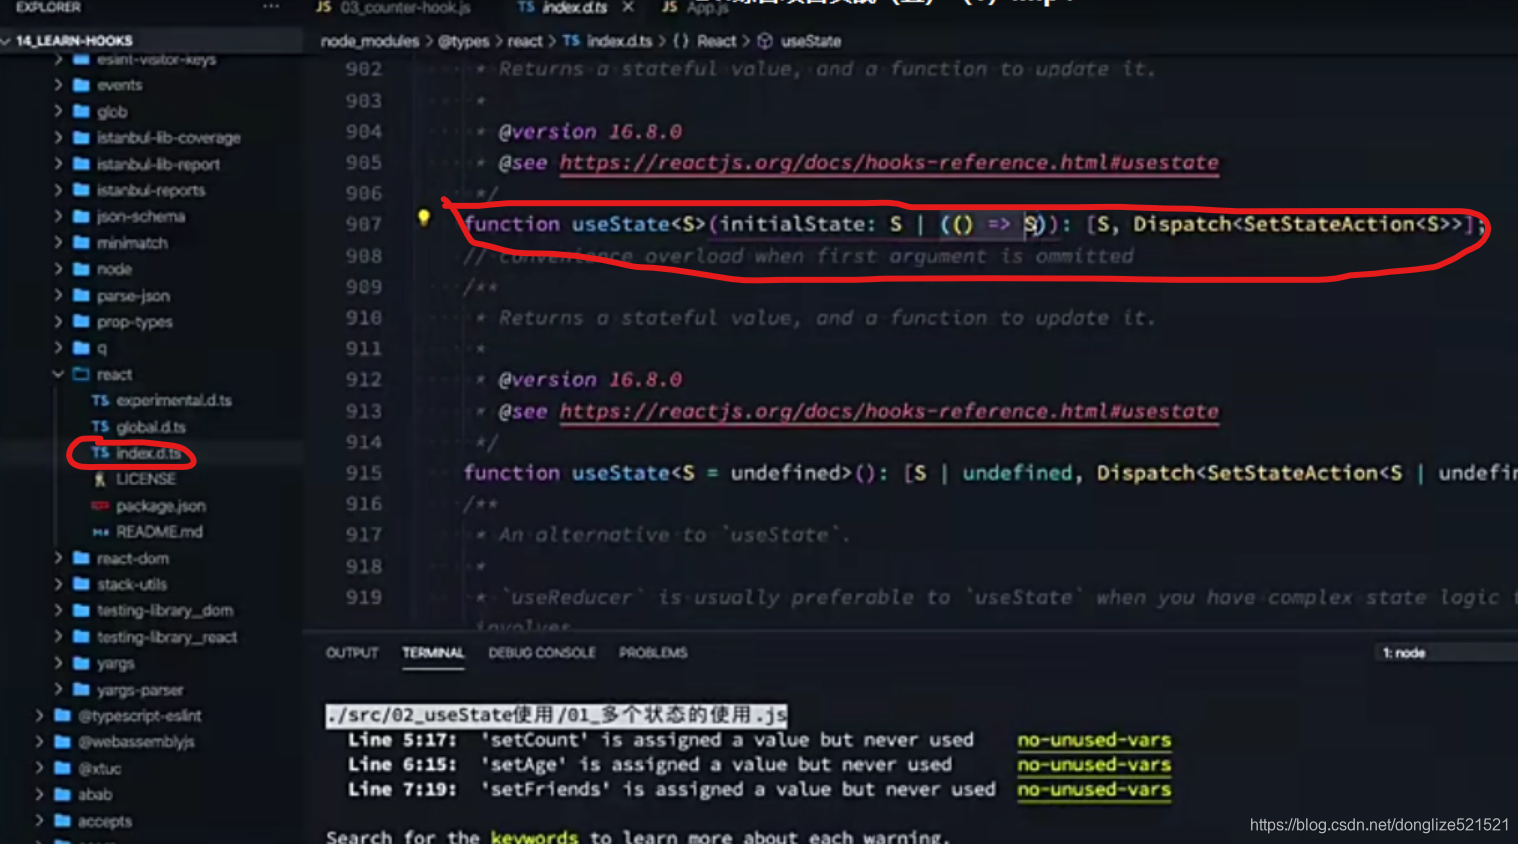Expand the glob folder chevron
The width and height of the screenshot is (1518, 844).
(58, 111)
